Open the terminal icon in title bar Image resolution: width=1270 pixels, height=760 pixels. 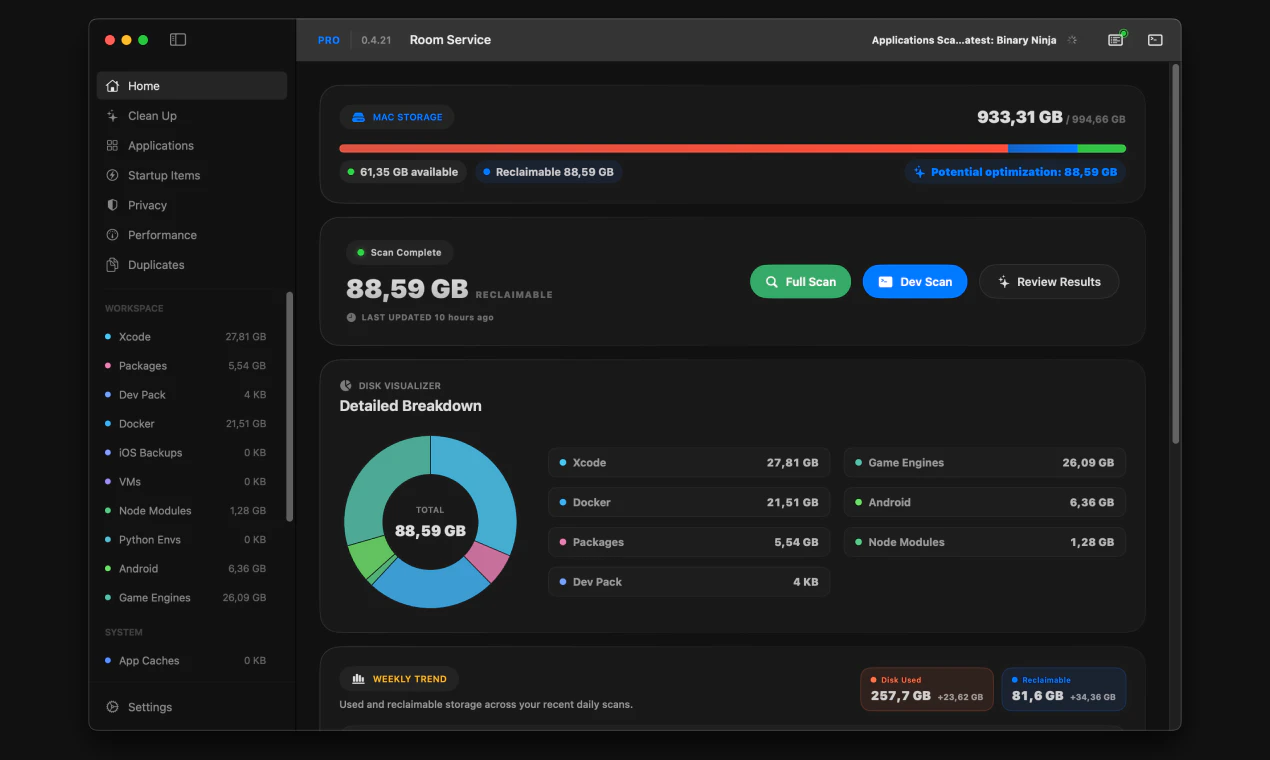tap(1155, 40)
